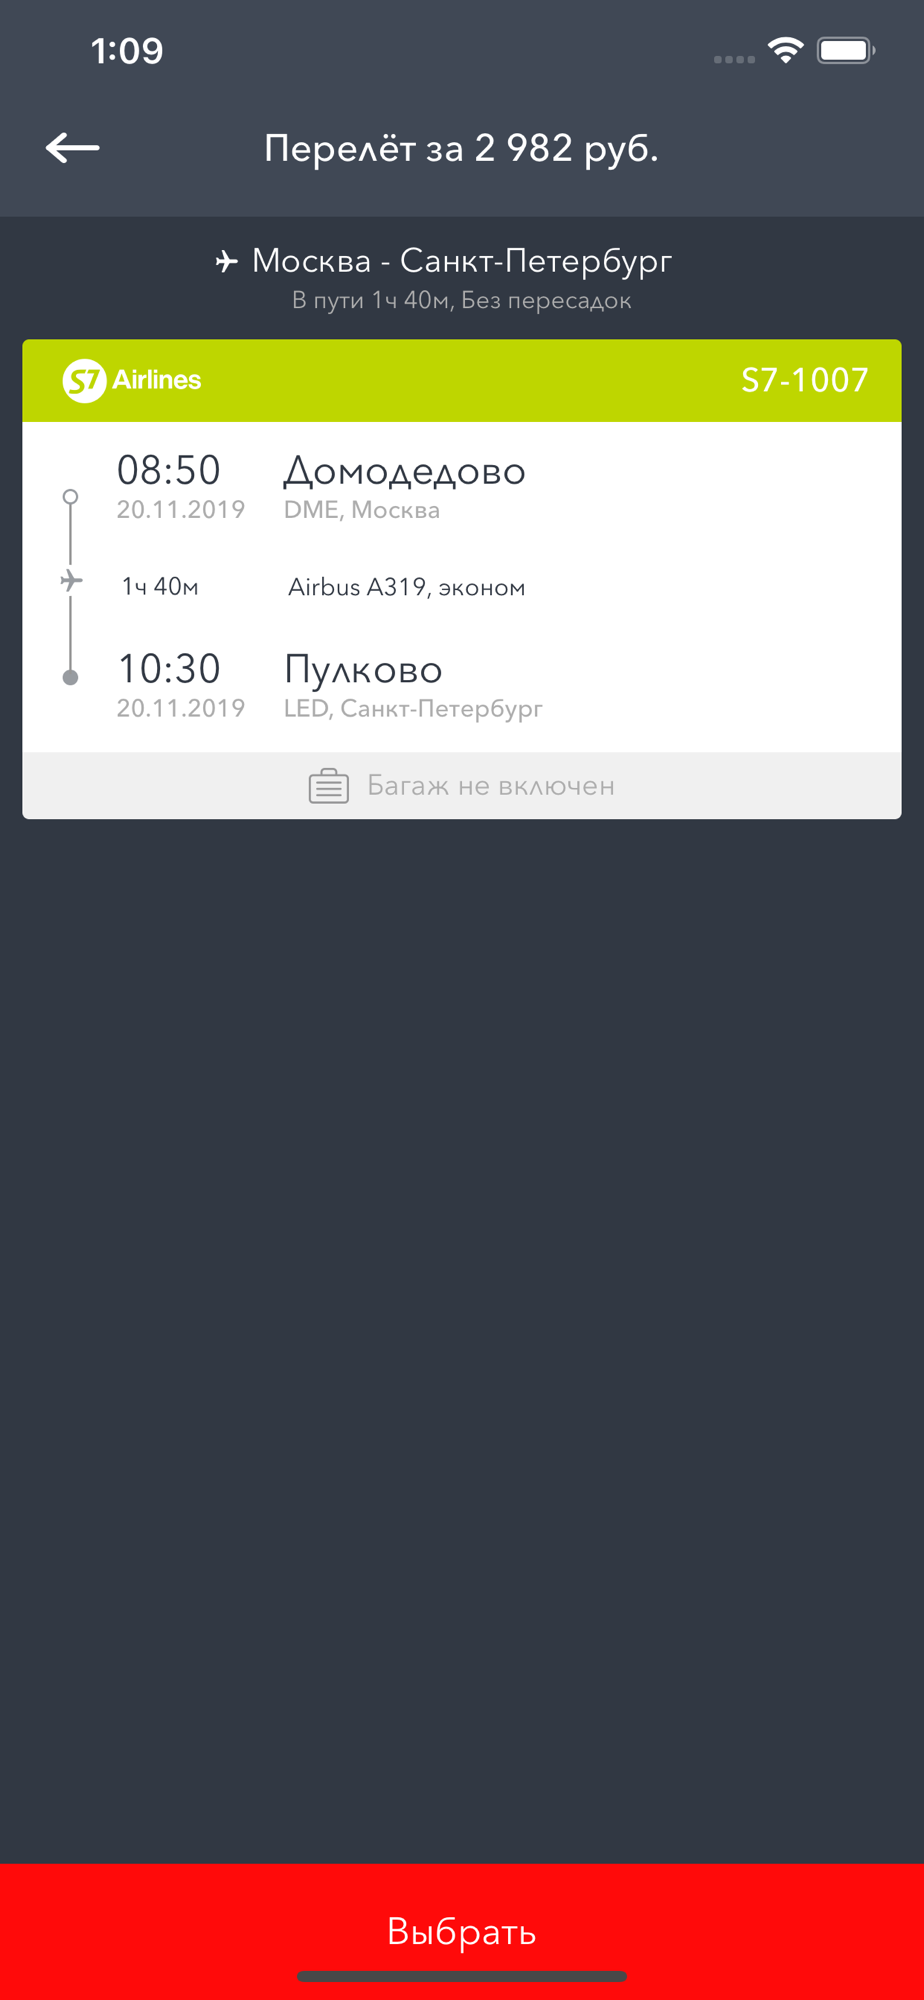Tap the Багаж не включен bar
The width and height of the screenshot is (924, 2000).
[462, 786]
